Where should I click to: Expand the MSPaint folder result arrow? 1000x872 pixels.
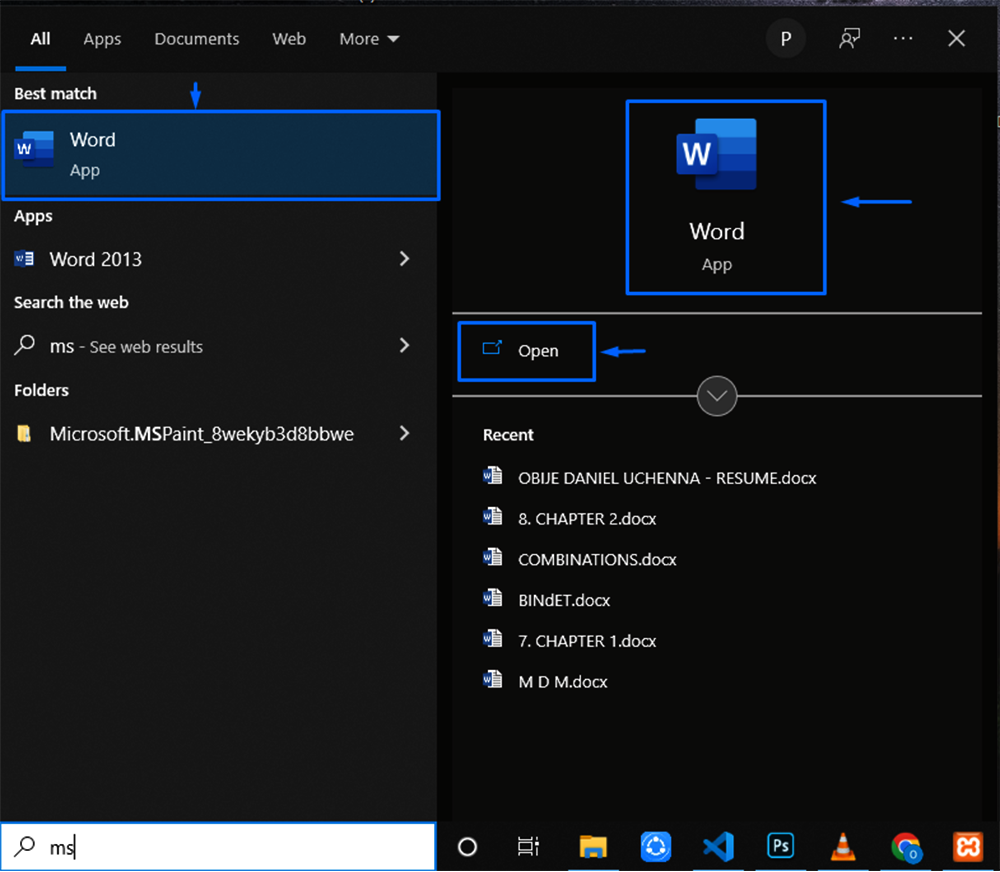click(x=404, y=434)
